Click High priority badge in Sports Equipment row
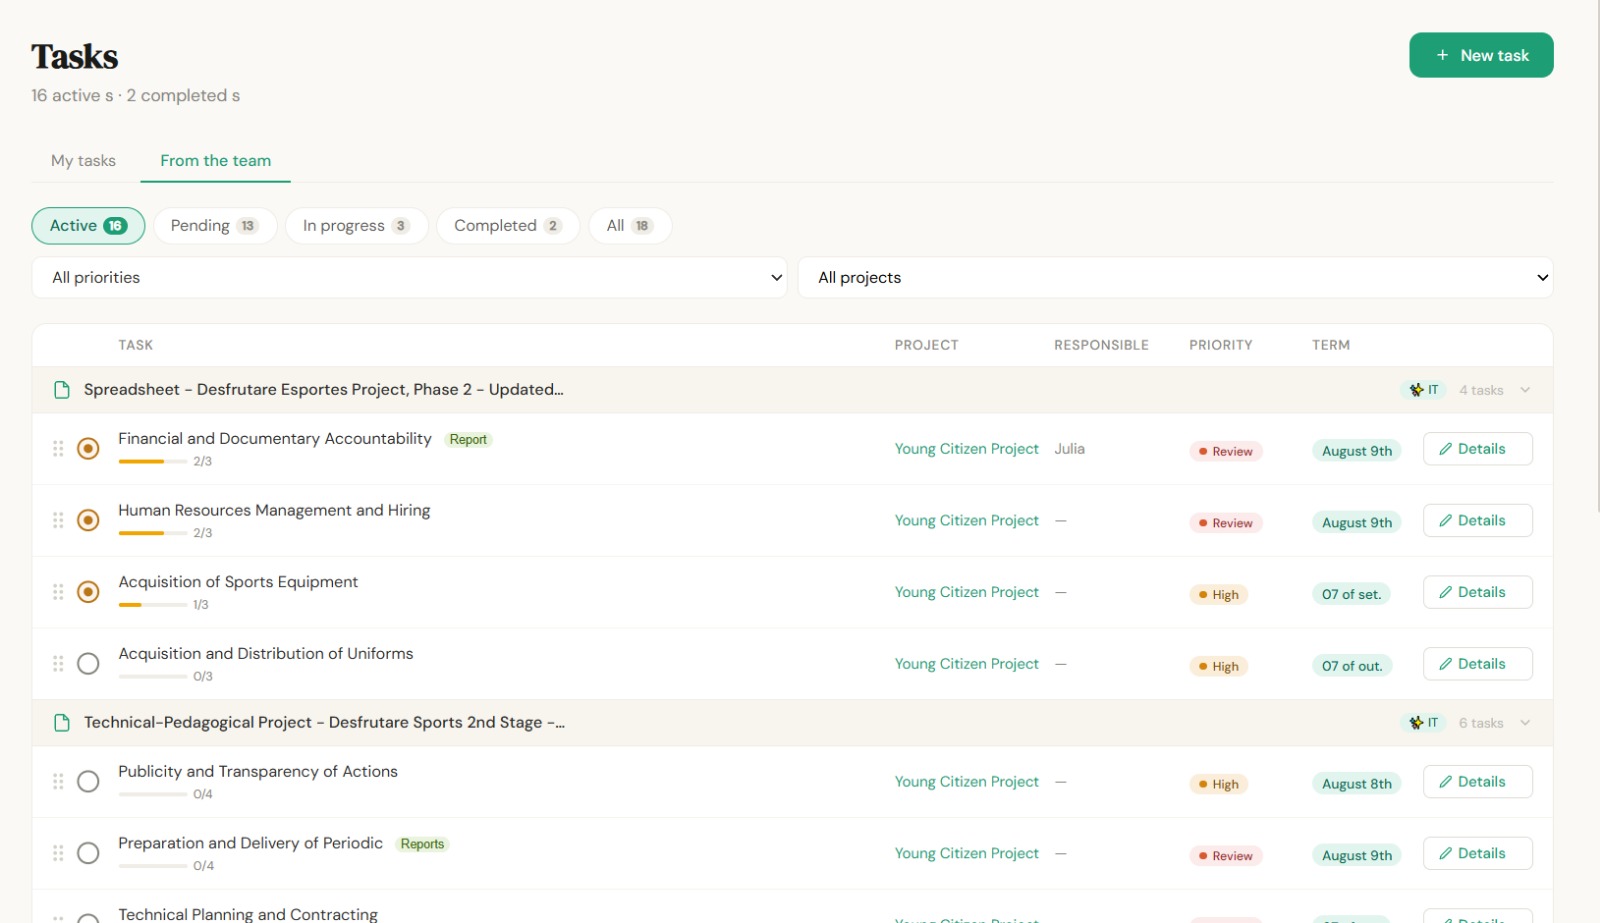This screenshot has height=923, width=1600. pyautogui.click(x=1219, y=595)
